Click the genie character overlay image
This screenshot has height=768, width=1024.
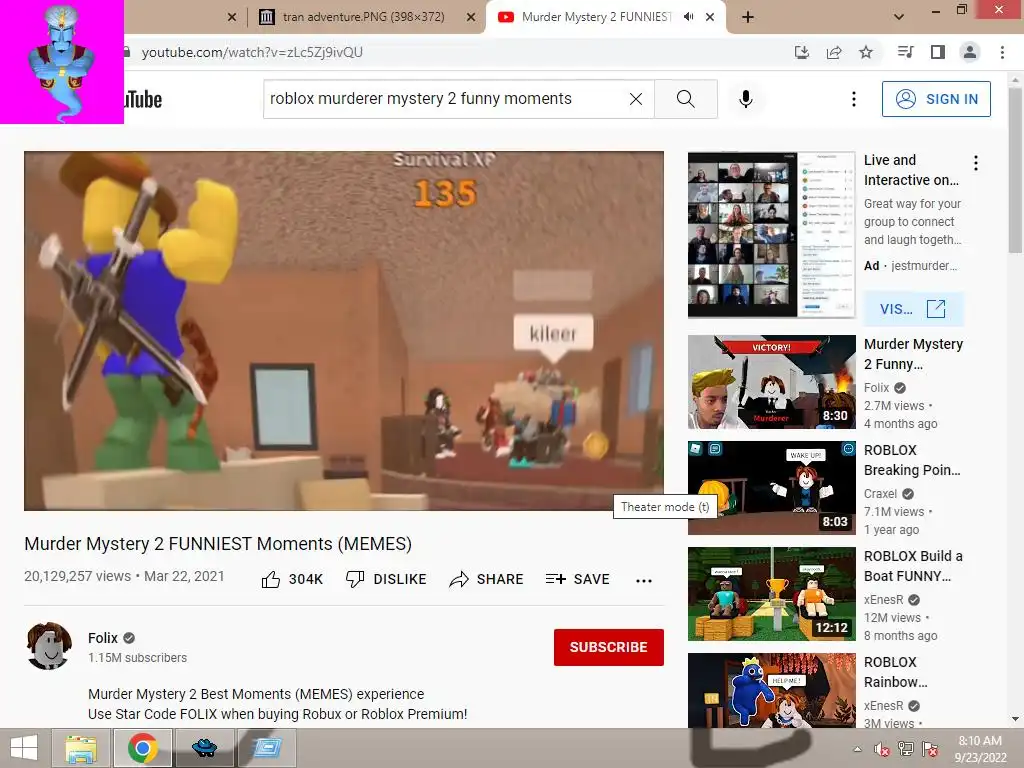point(61,62)
